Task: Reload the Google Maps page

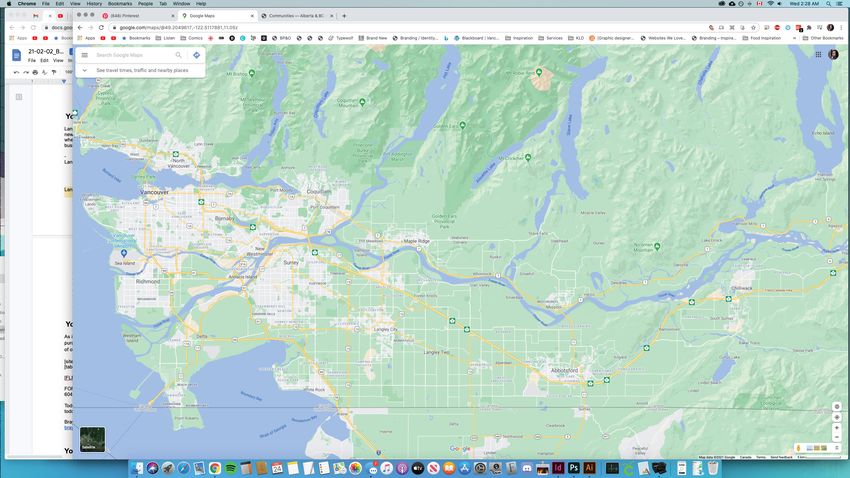Action: (101, 27)
